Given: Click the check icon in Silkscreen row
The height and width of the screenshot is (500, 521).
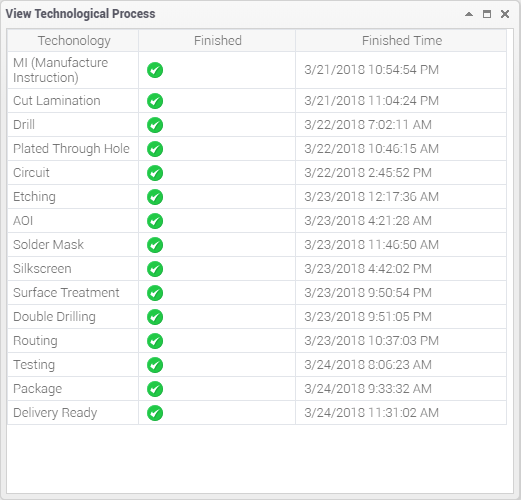Looking at the screenshot, I should tap(155, 269).
